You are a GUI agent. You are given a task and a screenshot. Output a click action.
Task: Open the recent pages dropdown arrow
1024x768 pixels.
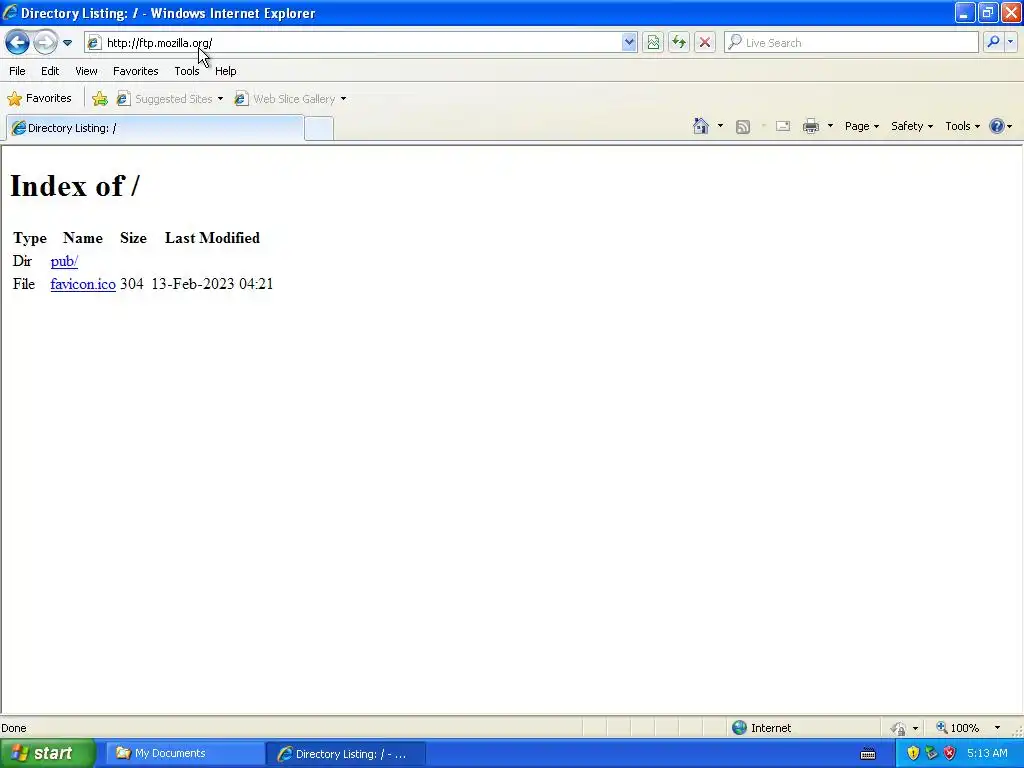point(67,43)
